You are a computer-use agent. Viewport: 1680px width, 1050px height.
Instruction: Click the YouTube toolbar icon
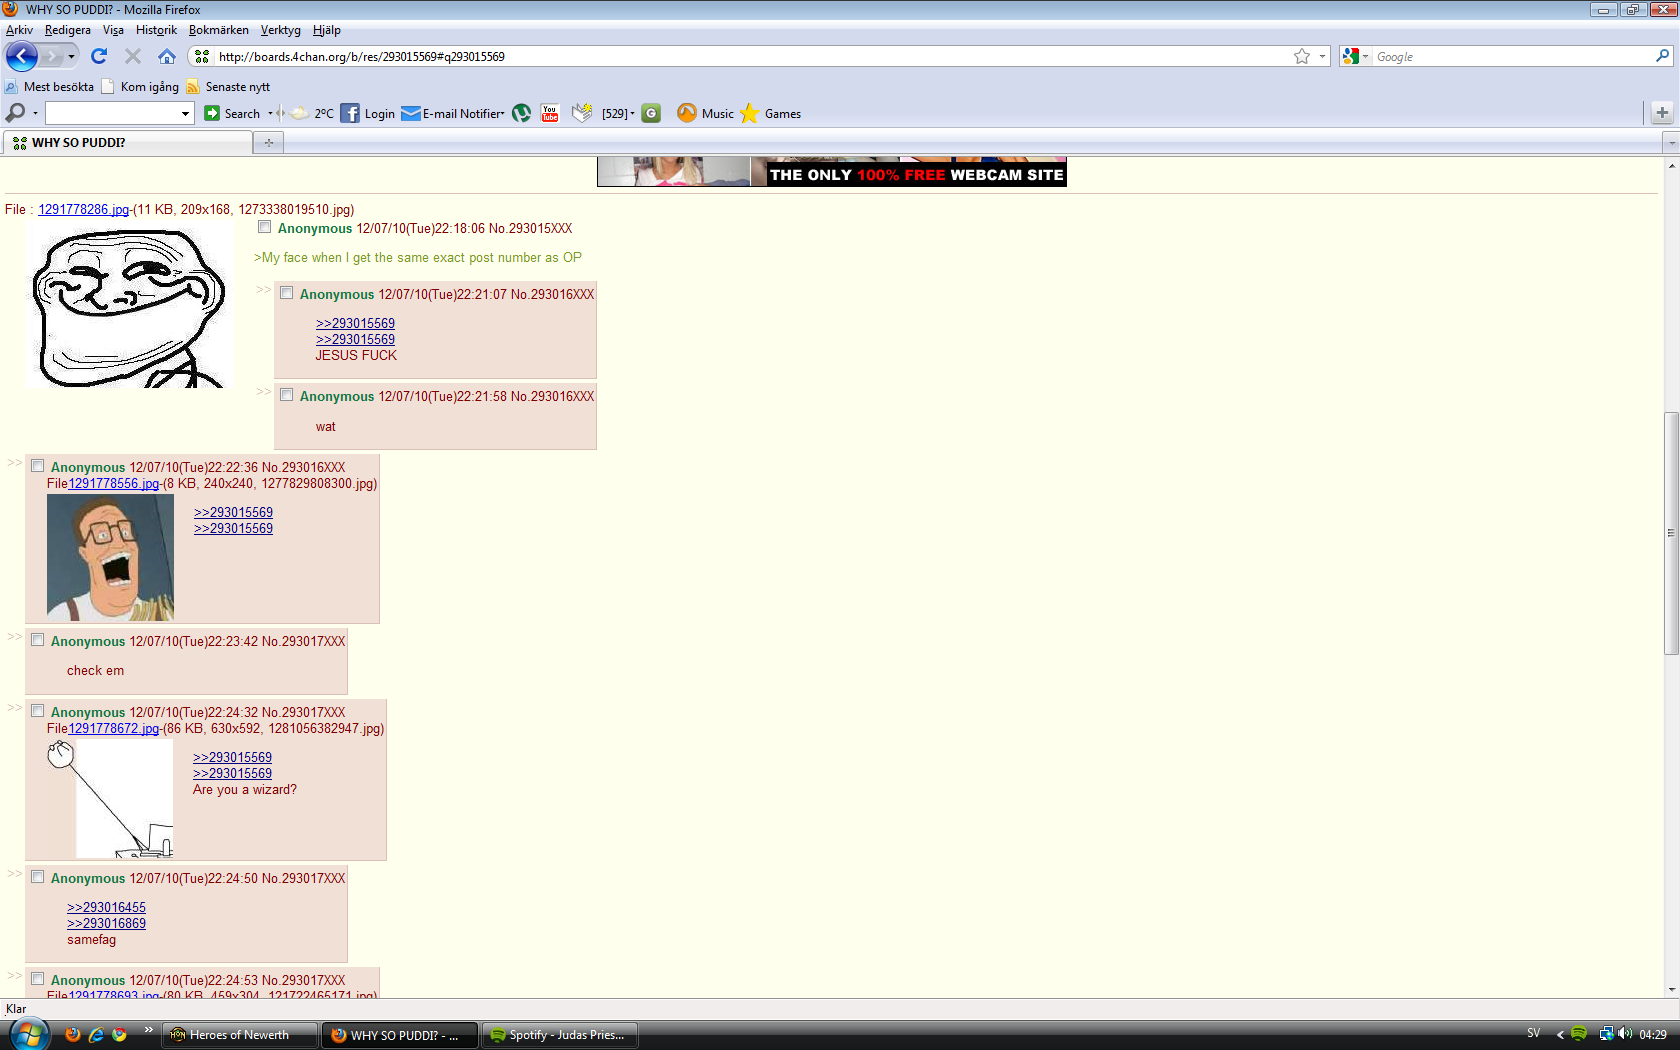[x=549, y=113]
